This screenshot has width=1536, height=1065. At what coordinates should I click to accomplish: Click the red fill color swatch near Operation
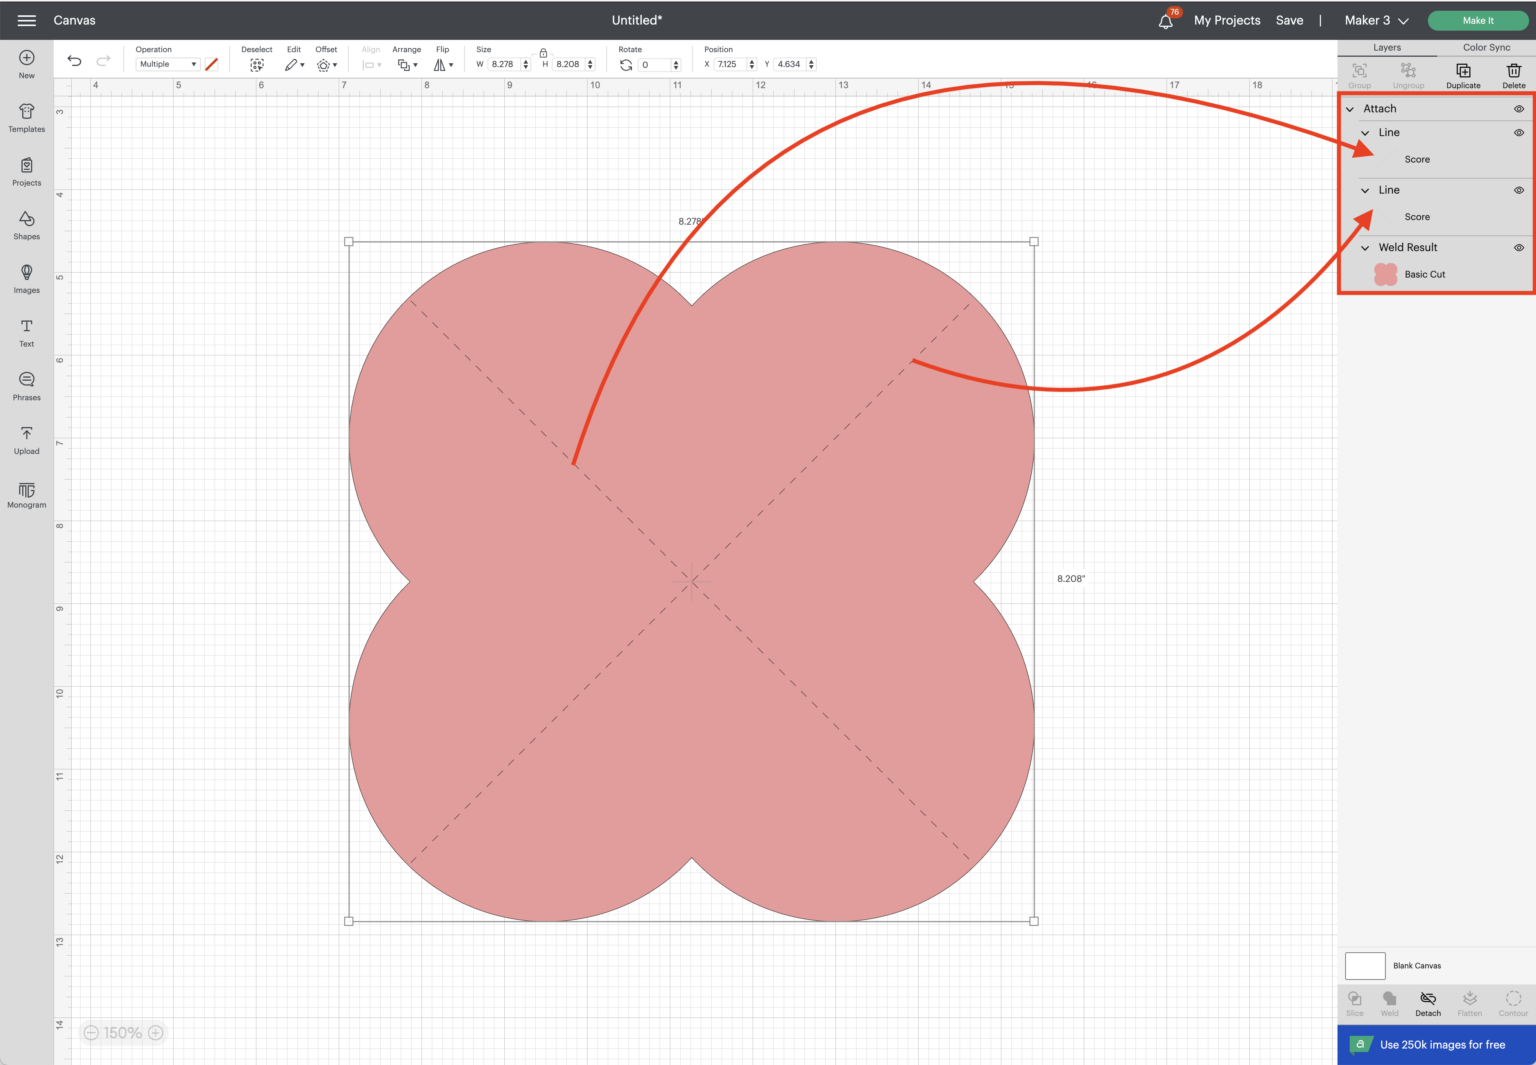tap(211, 64)
